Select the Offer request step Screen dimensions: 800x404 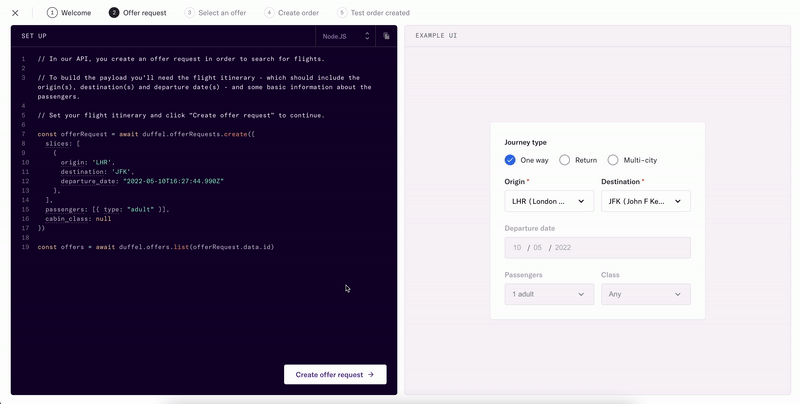click(138, 13)
